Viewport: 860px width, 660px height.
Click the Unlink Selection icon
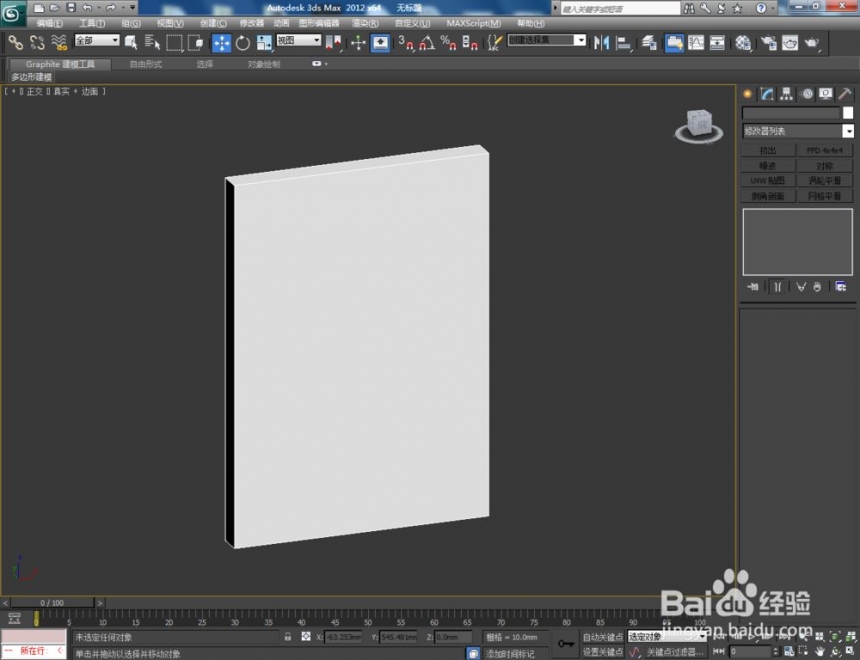[37, 42]
